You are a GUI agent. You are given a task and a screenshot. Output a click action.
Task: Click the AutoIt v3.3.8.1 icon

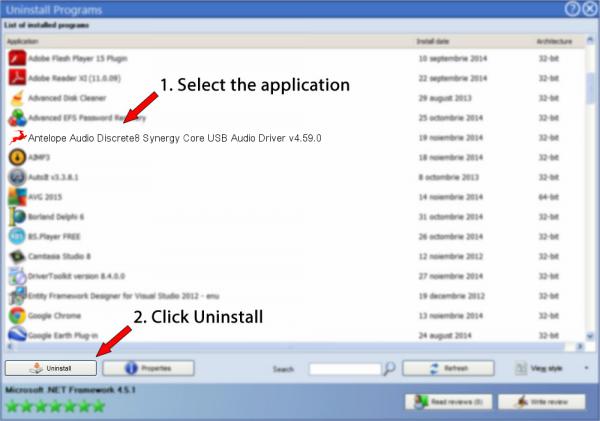17,177
